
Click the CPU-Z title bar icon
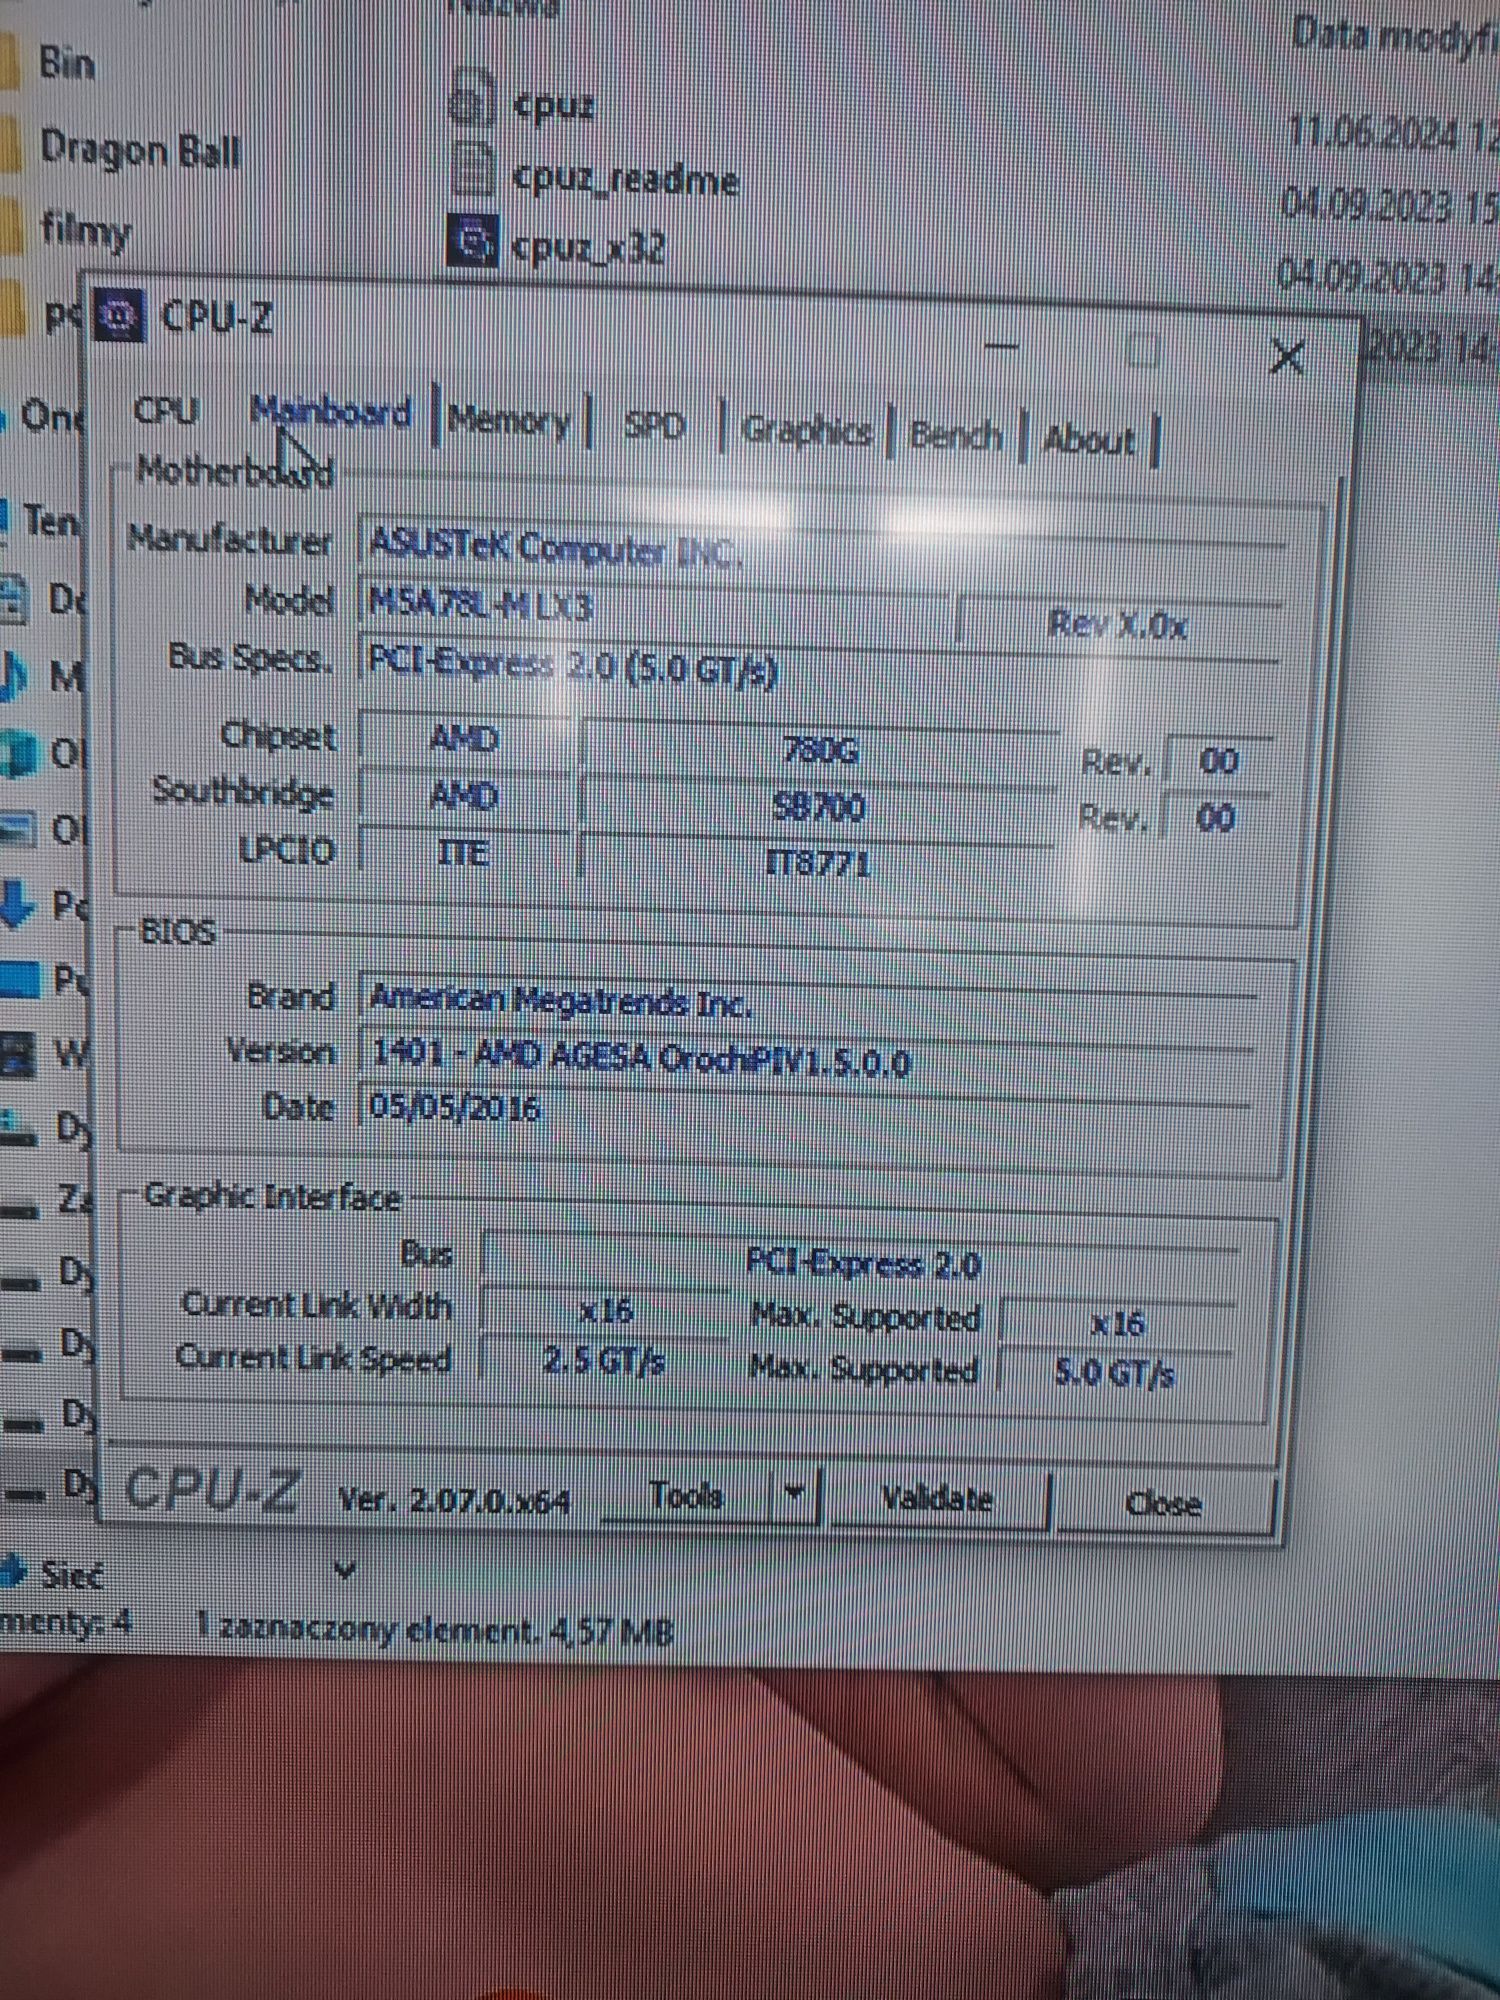[x=119, y=314]
